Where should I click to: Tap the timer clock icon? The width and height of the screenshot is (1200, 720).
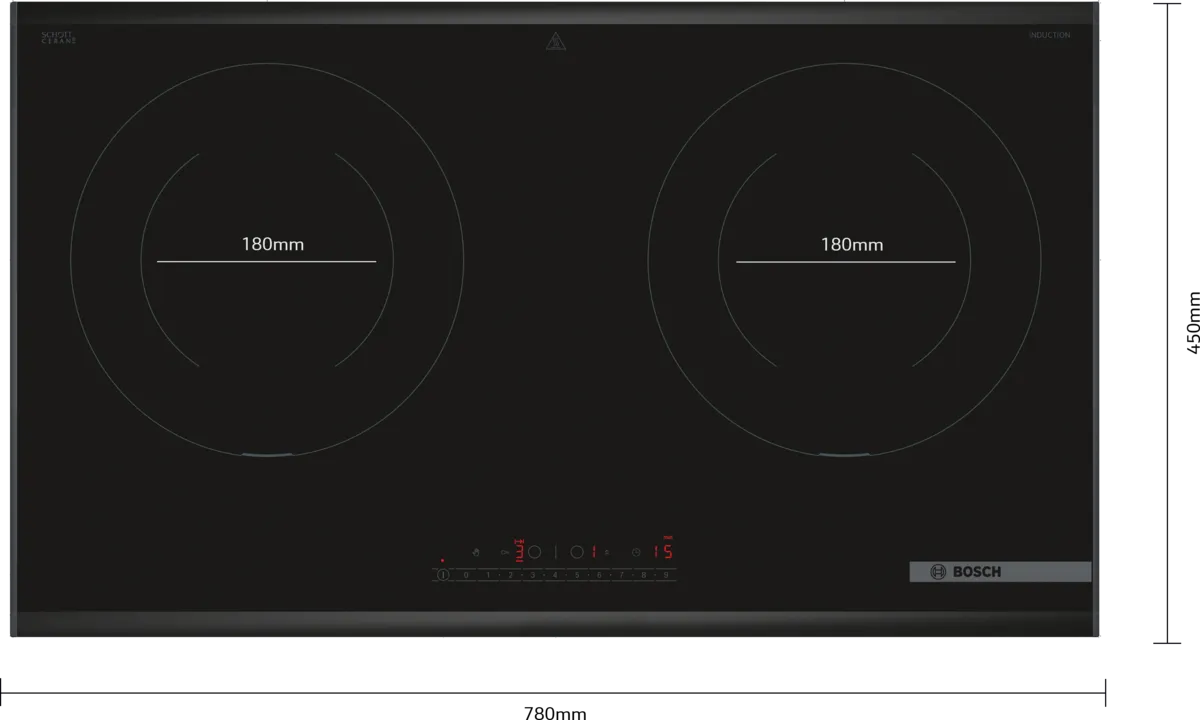635,552
